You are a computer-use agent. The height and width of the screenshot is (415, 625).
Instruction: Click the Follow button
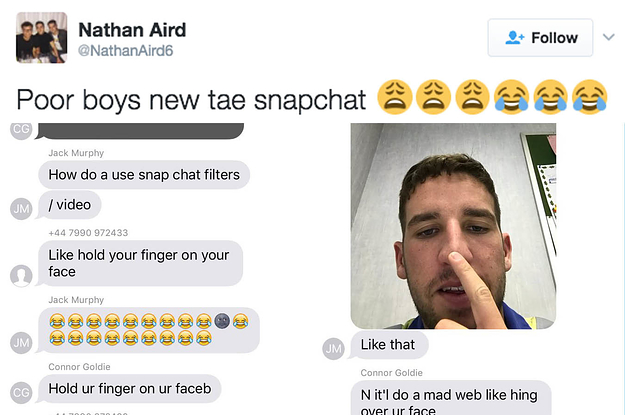coord(540,38)
